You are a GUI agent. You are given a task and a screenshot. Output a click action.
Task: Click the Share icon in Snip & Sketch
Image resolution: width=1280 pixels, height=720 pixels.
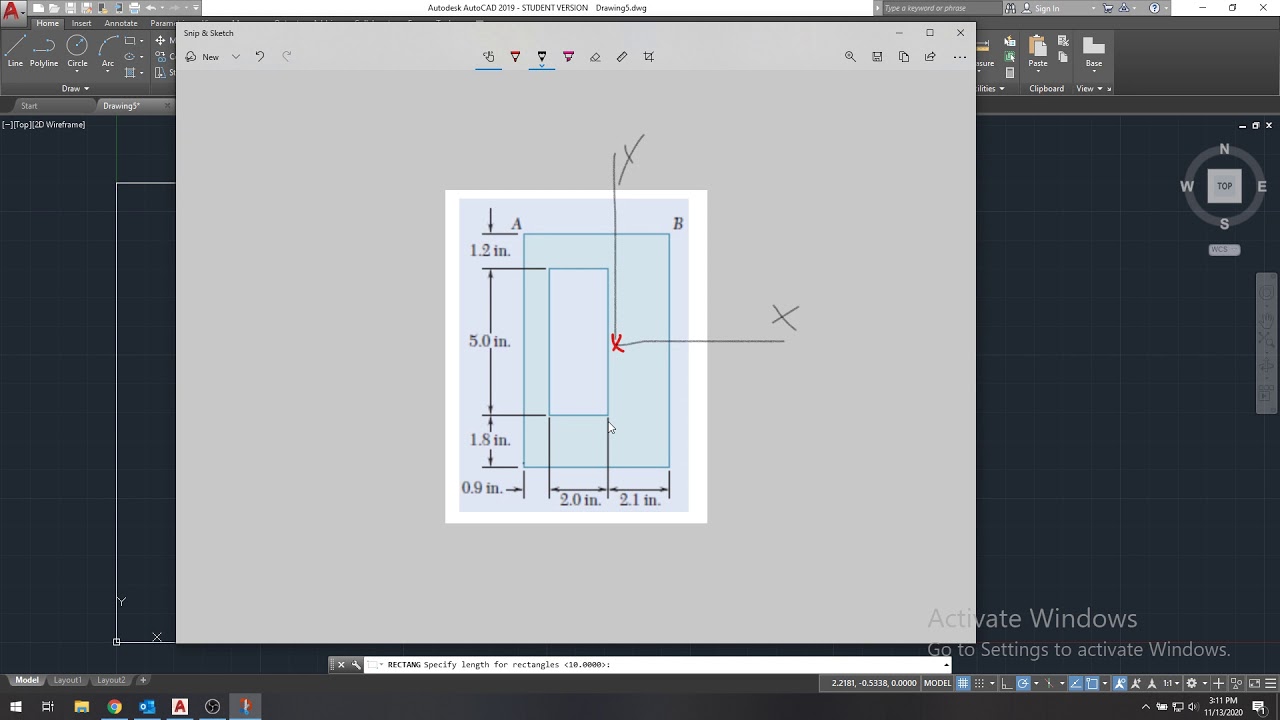tap(930, 57)
